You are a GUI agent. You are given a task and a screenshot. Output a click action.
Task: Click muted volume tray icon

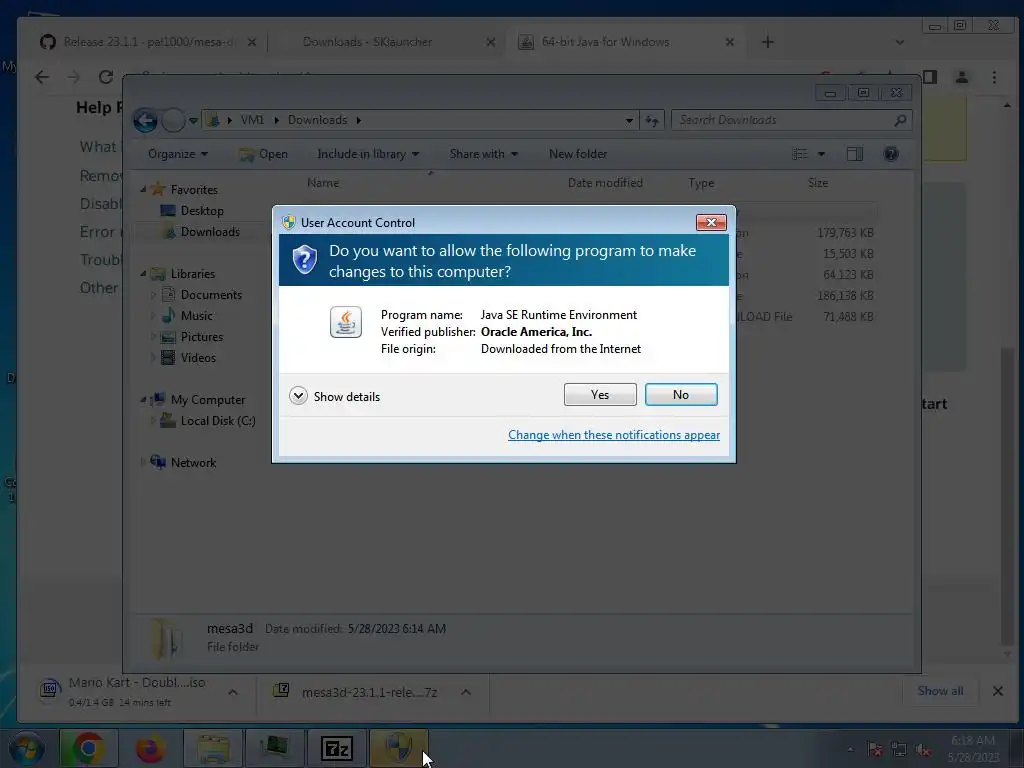pyautogui.click(x=922, y=750)
